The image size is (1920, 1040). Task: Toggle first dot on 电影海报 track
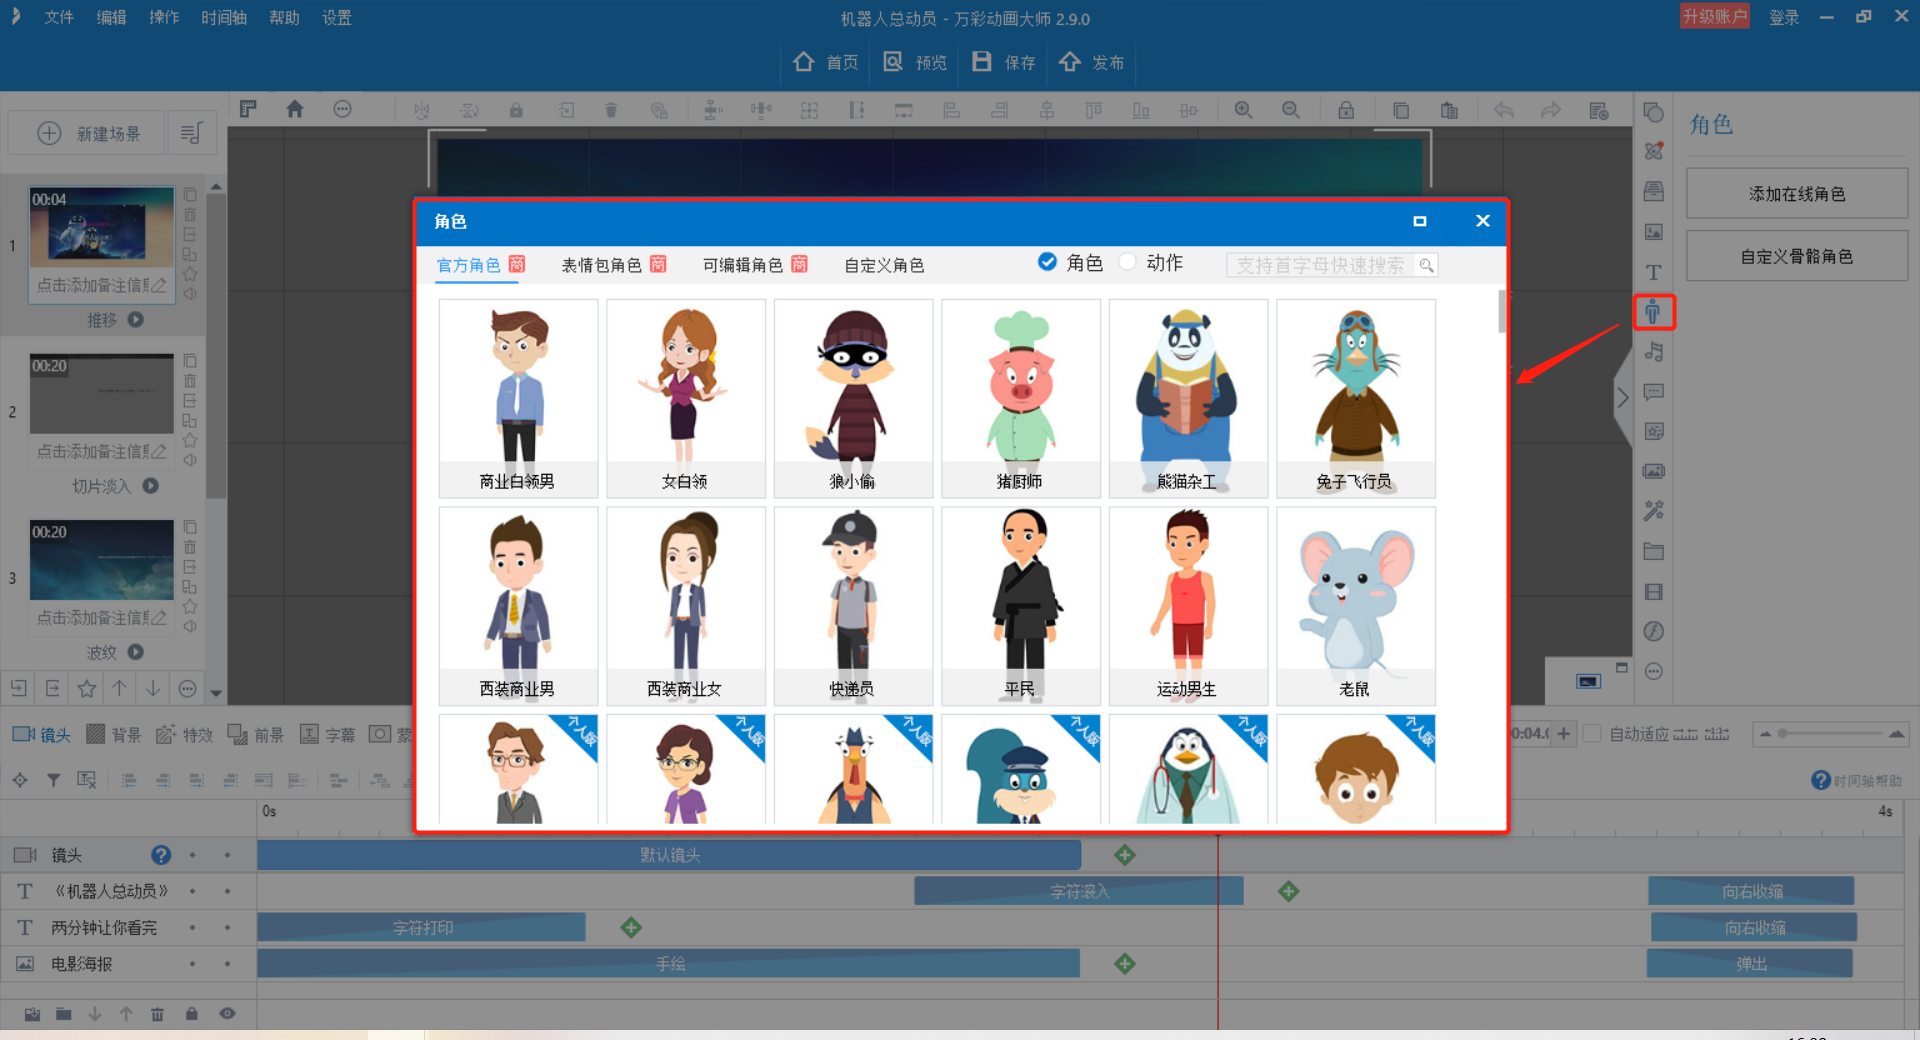[193, 964]
